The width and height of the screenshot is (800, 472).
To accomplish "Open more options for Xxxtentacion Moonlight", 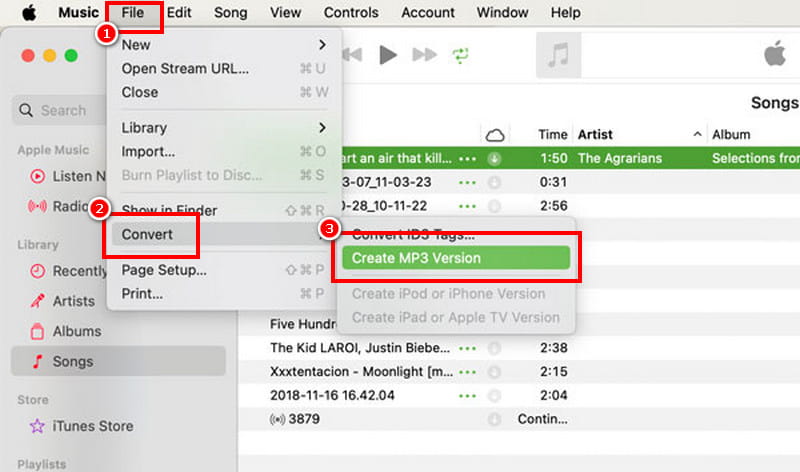I will click(x=467, y=372).
